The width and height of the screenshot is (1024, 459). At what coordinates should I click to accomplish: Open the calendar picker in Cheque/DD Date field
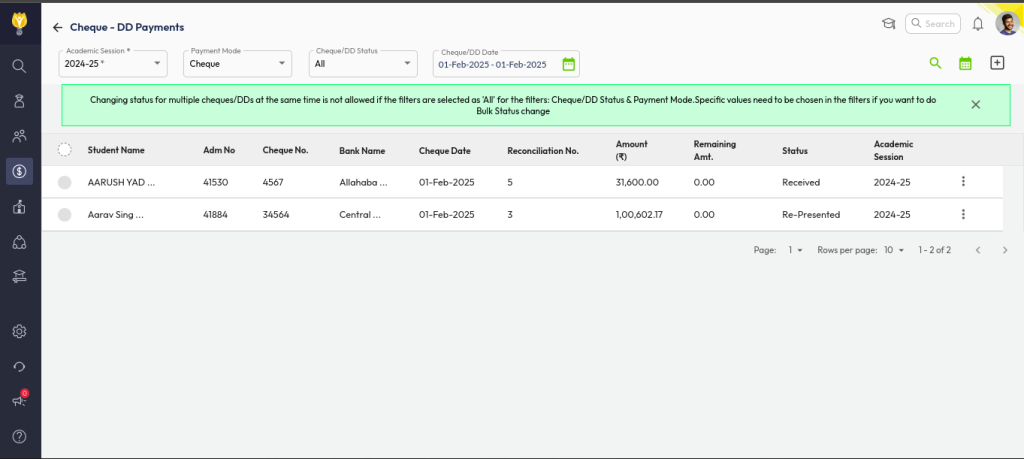pos(568,64)
